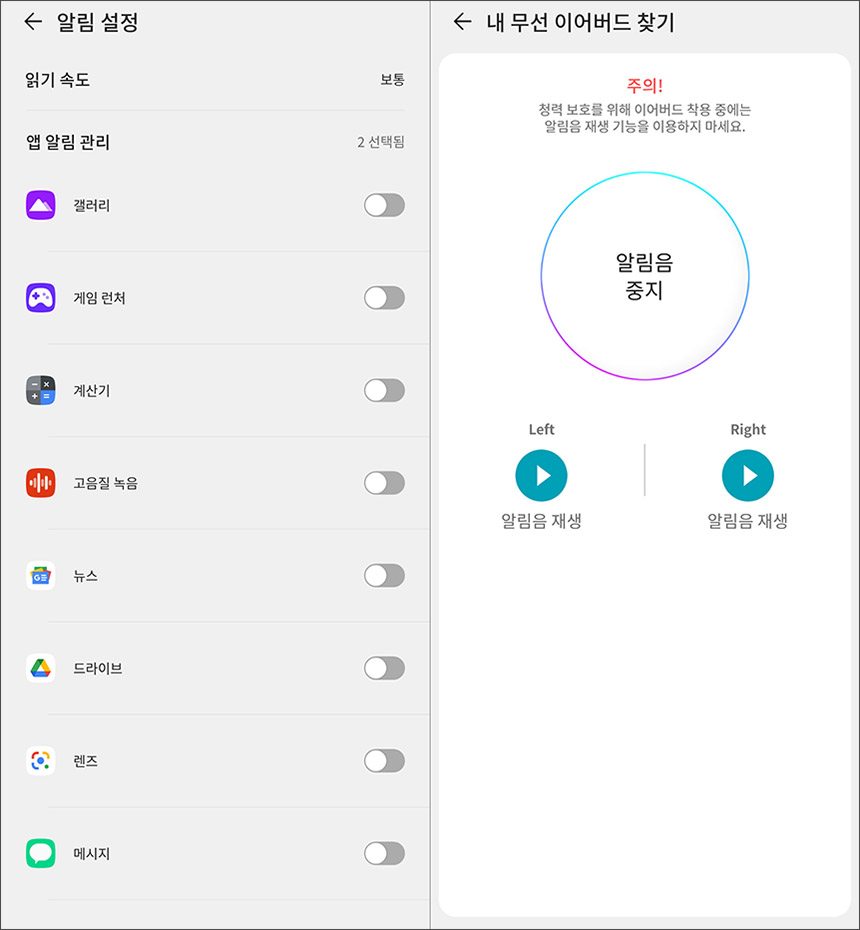
Task: Enable notifications for 메시지
Action: 384,853
